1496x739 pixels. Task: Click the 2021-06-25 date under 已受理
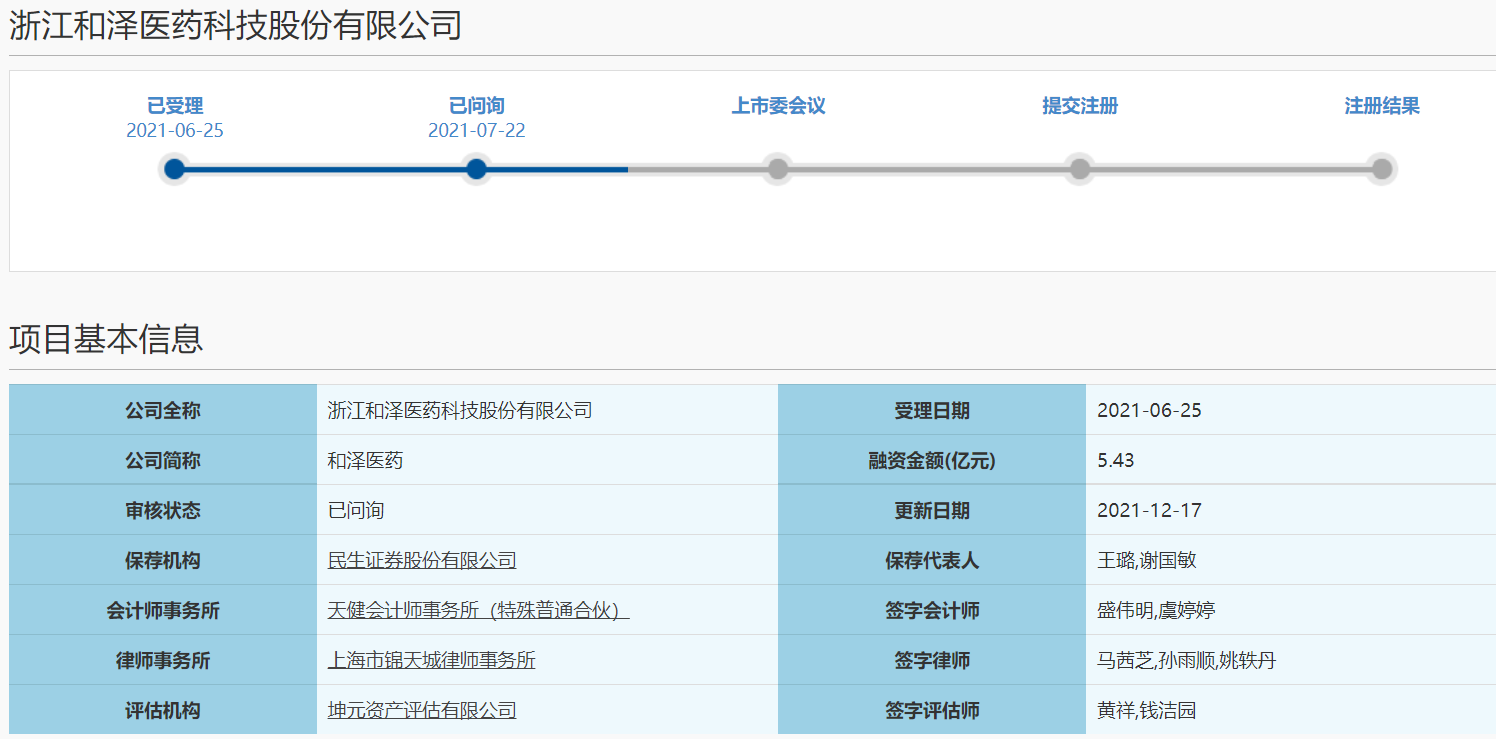coord(175,131)
